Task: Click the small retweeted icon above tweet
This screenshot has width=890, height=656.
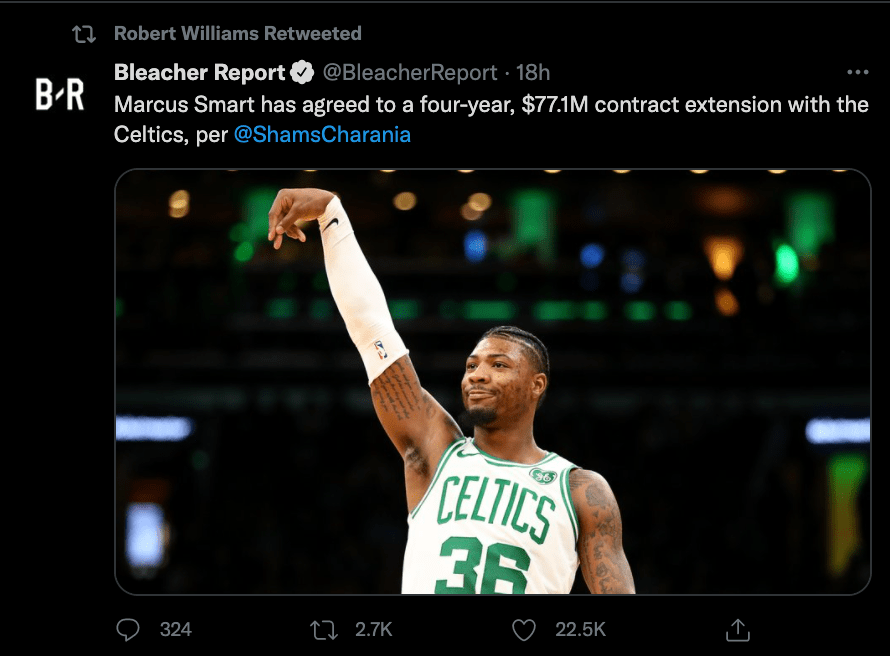Action: [x=84, y=34]
